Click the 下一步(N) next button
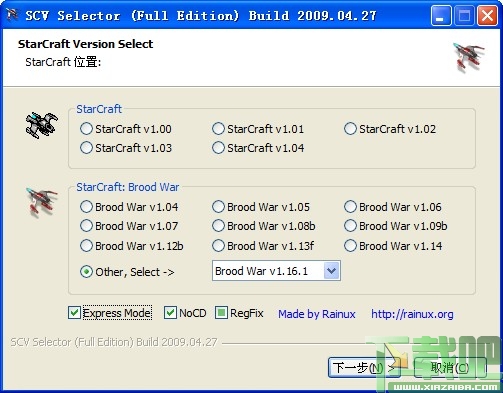 pyautogui.click(x=364, y=368)
